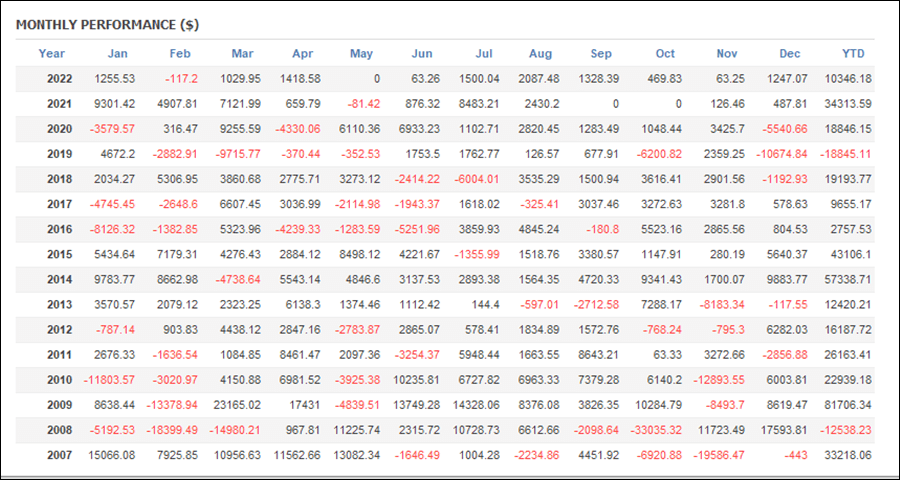Select December 2019 value -10674.84

pyautogui.click(x=779, y=154)
